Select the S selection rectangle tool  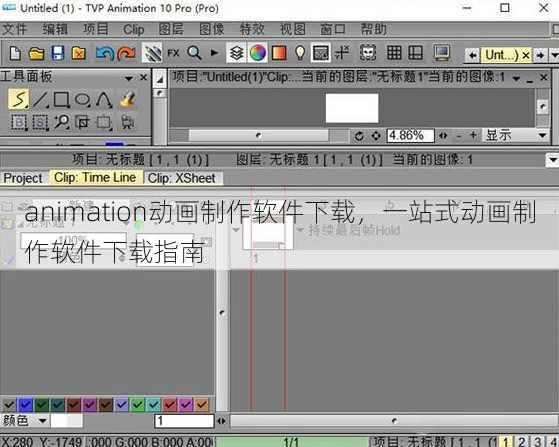click(40, 122)
